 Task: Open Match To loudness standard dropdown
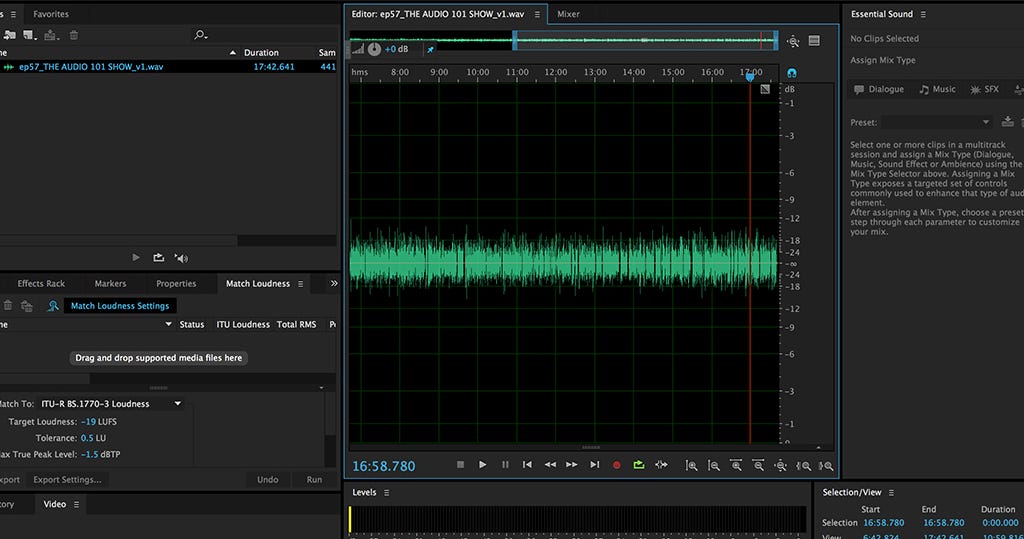coord(110,404)
